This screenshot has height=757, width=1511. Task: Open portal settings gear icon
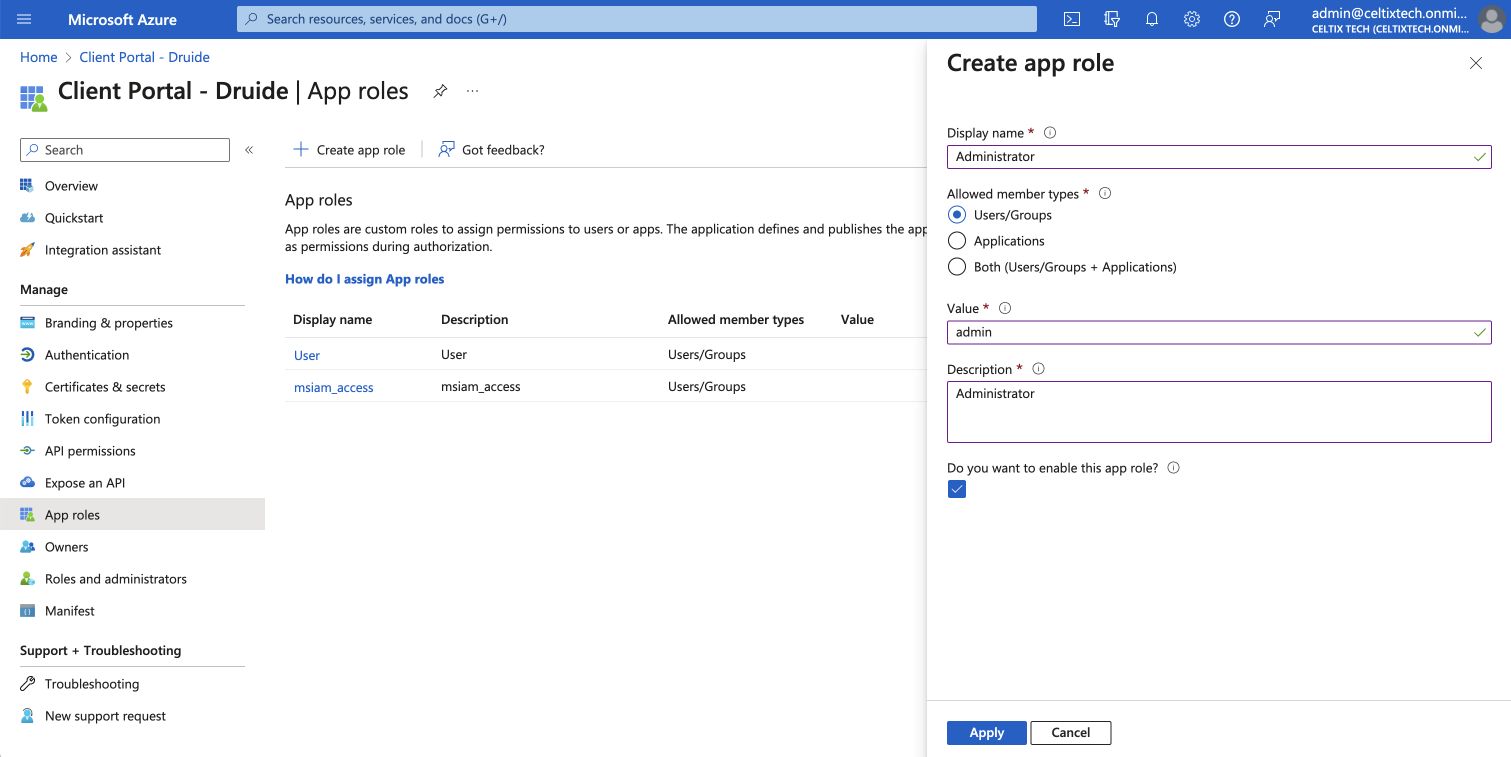(1191, 19)
